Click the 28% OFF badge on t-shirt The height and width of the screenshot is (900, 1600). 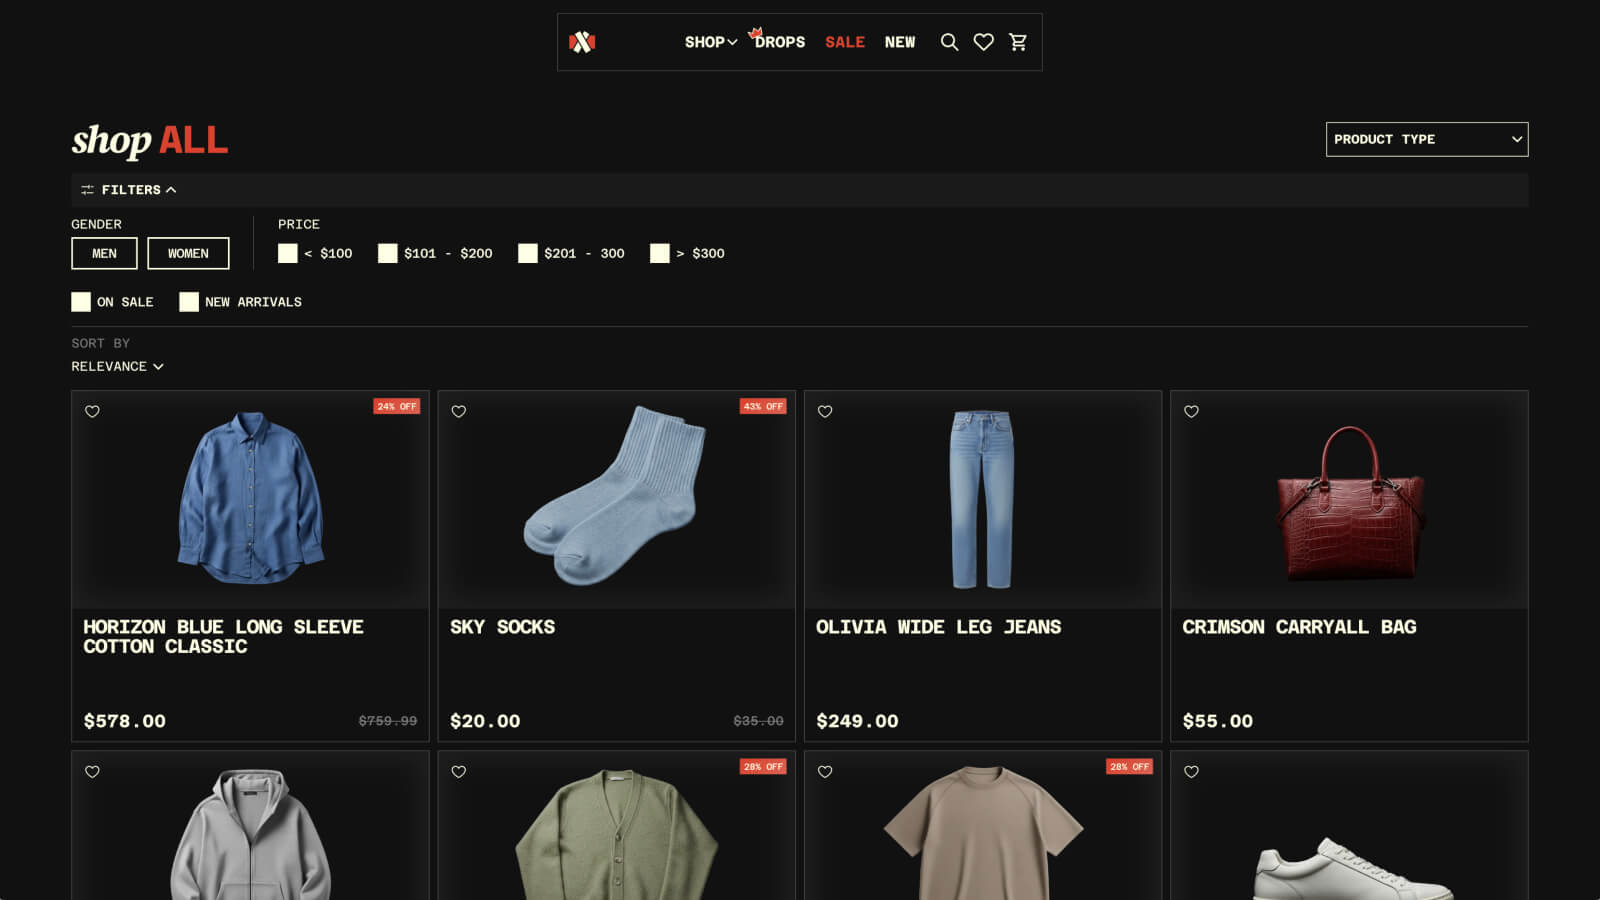(x=1129, y=766)
